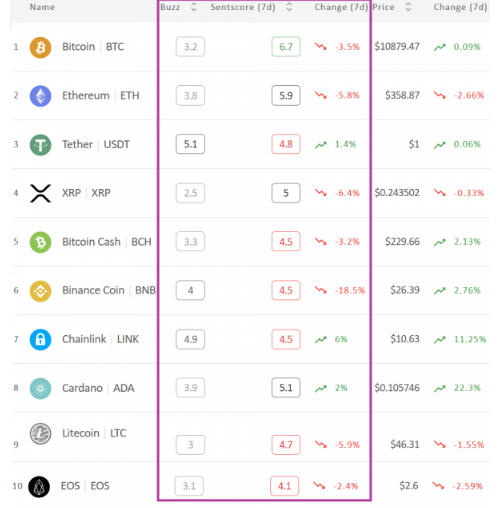Click the Name column header

pyautogui.click(x=42, y=7)
